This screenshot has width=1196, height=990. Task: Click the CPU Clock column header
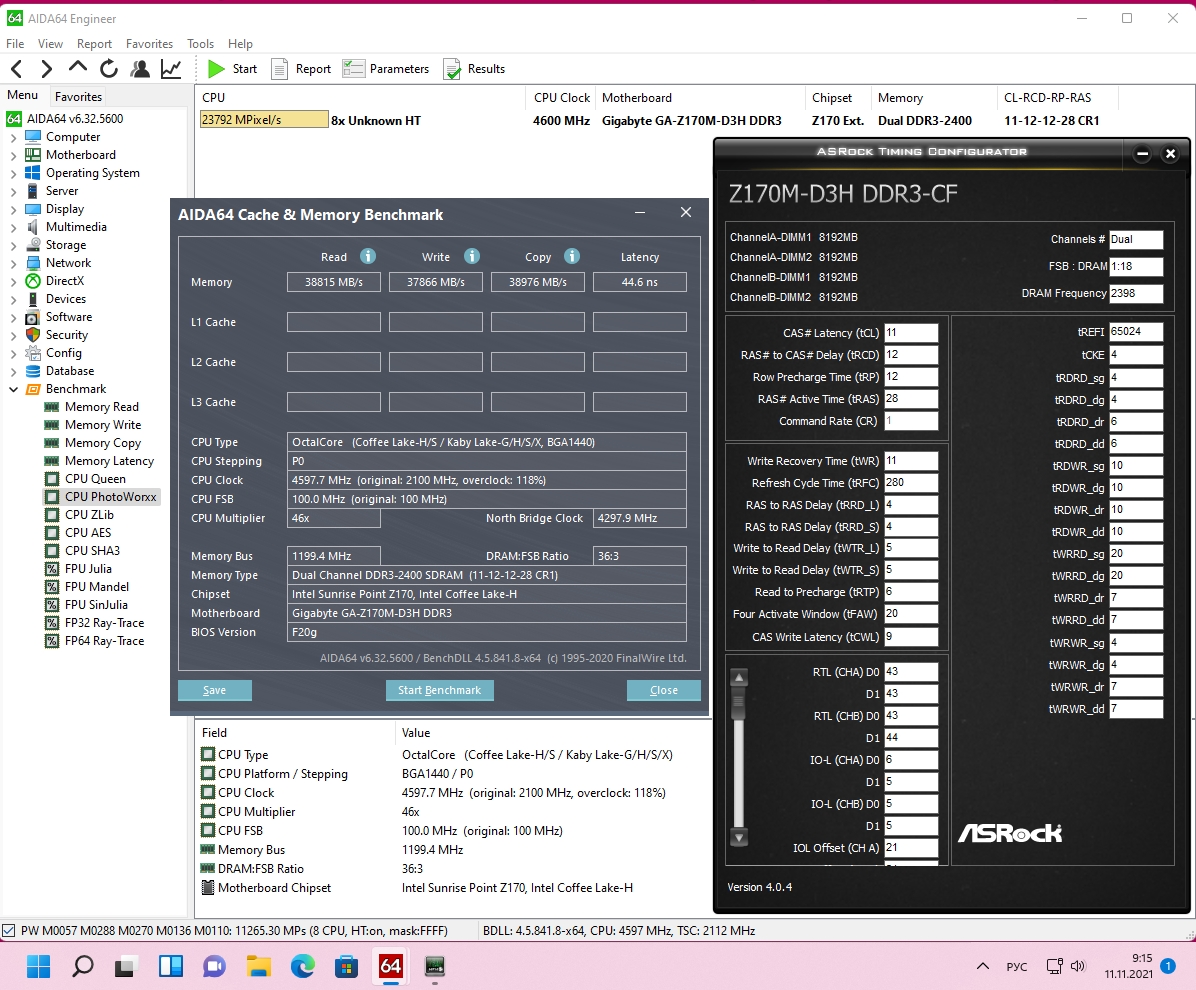pos(561,98)
